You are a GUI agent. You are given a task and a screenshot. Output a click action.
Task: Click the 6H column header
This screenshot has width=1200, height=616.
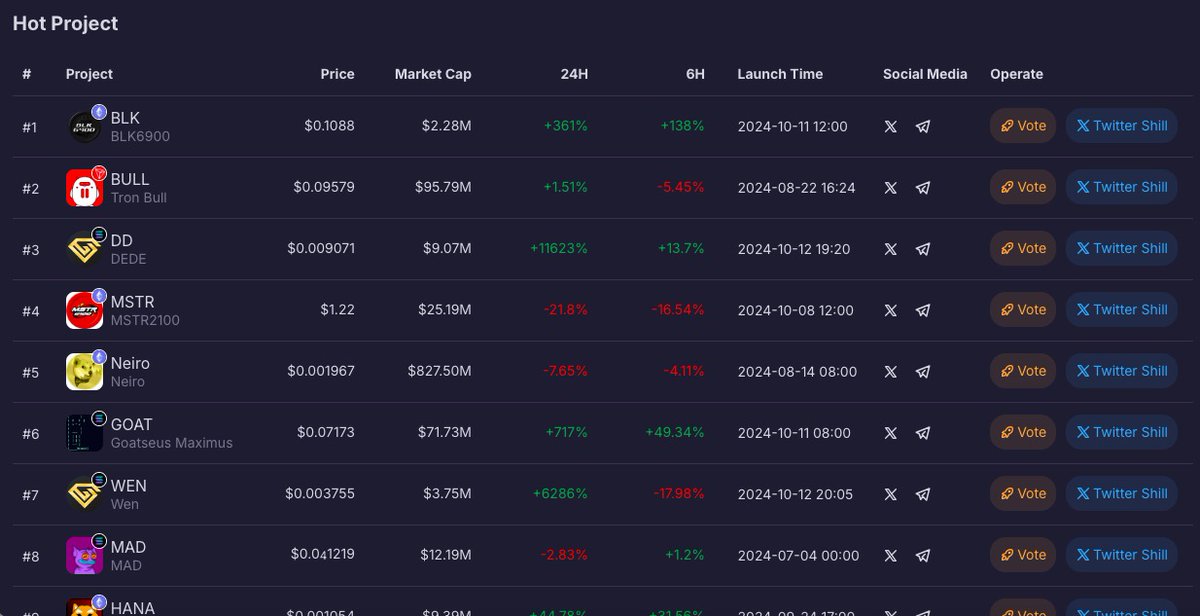[x=695, y=74]
